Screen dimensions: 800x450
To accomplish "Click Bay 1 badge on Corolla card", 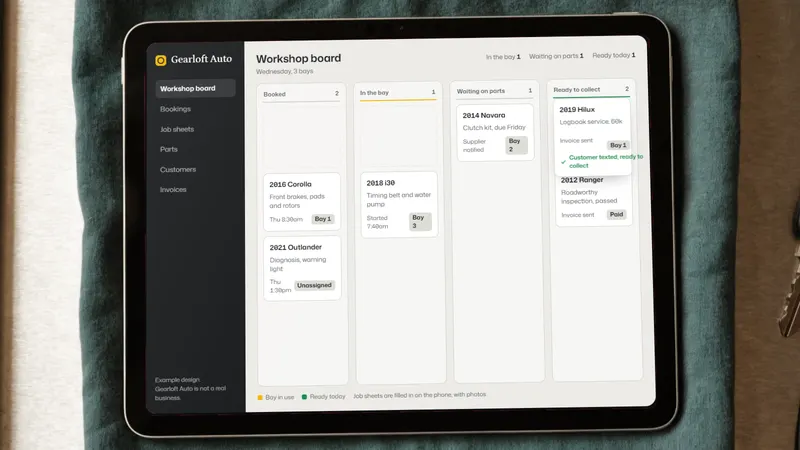I will (323, 219).
